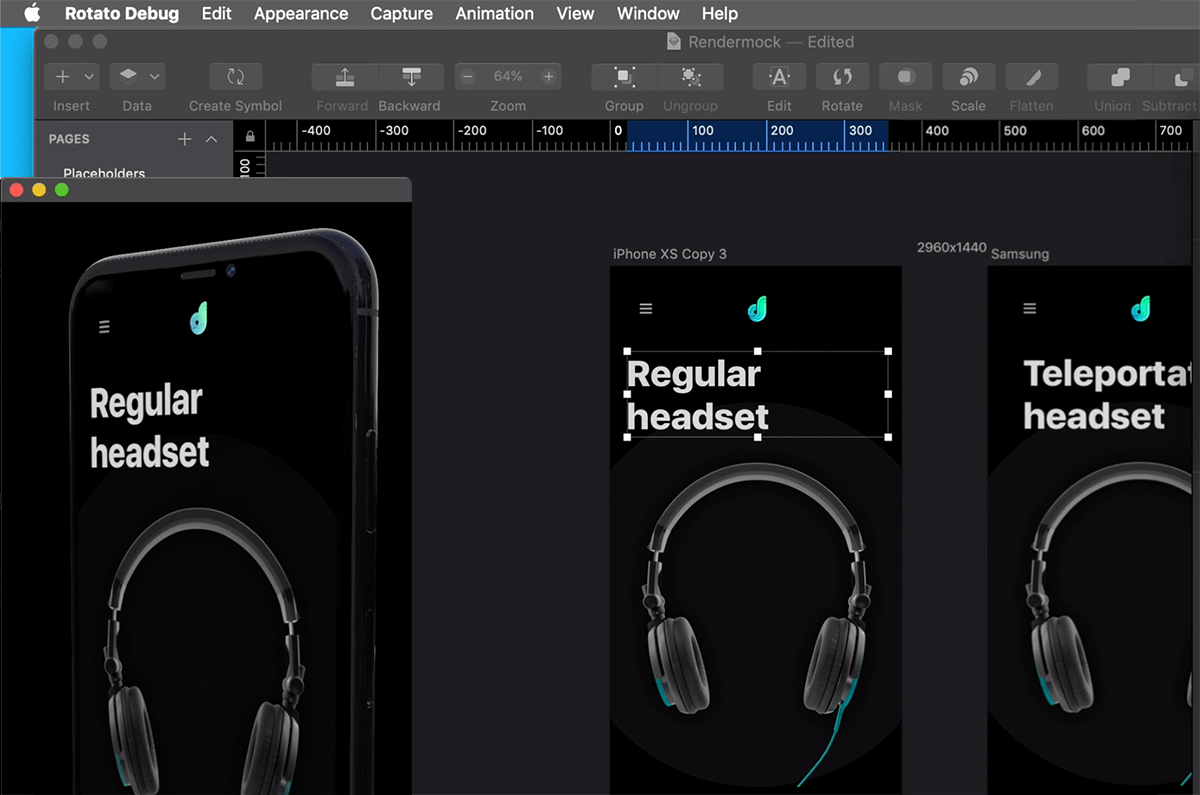Open the Window menu
The height and width of the screenshot is (795, 1200).
(648, 13)
